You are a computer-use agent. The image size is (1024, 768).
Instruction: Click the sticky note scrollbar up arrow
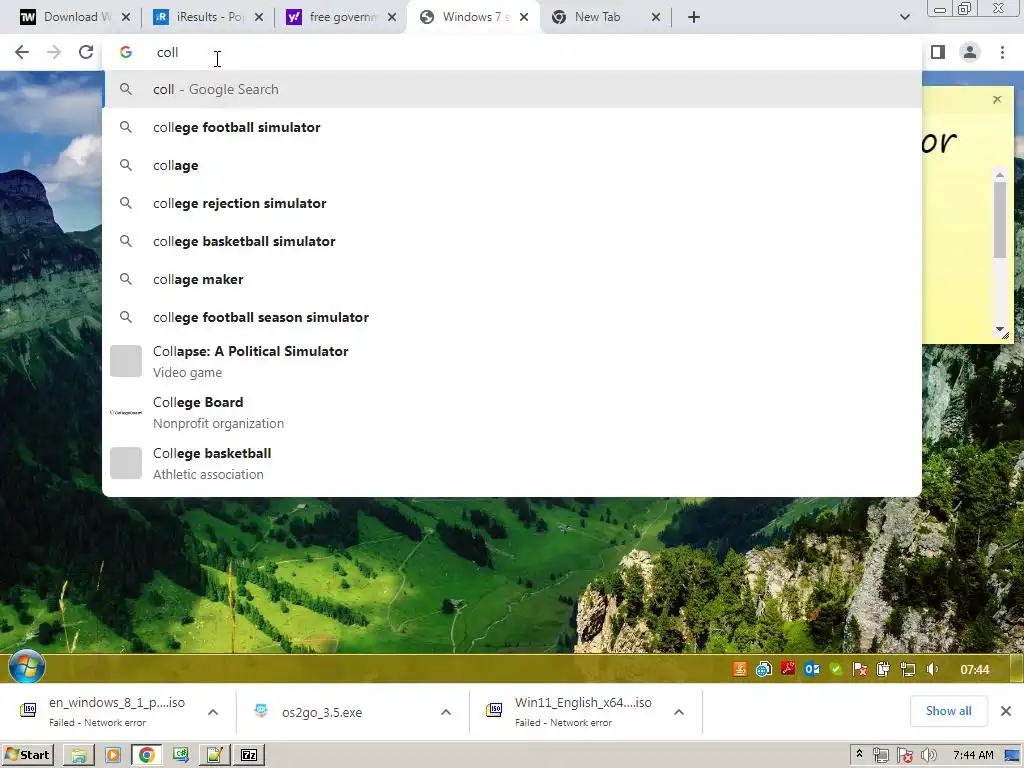coord(1000,175)
